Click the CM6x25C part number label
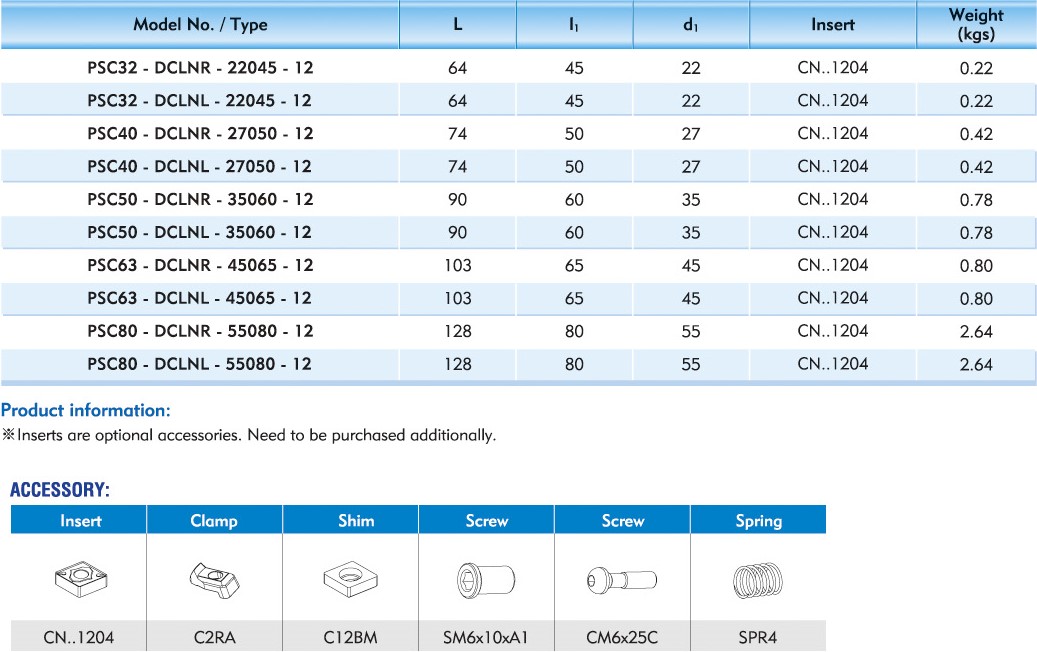Image resolution: width=1037 pixels, height=652 pixels. coord(622,637)
